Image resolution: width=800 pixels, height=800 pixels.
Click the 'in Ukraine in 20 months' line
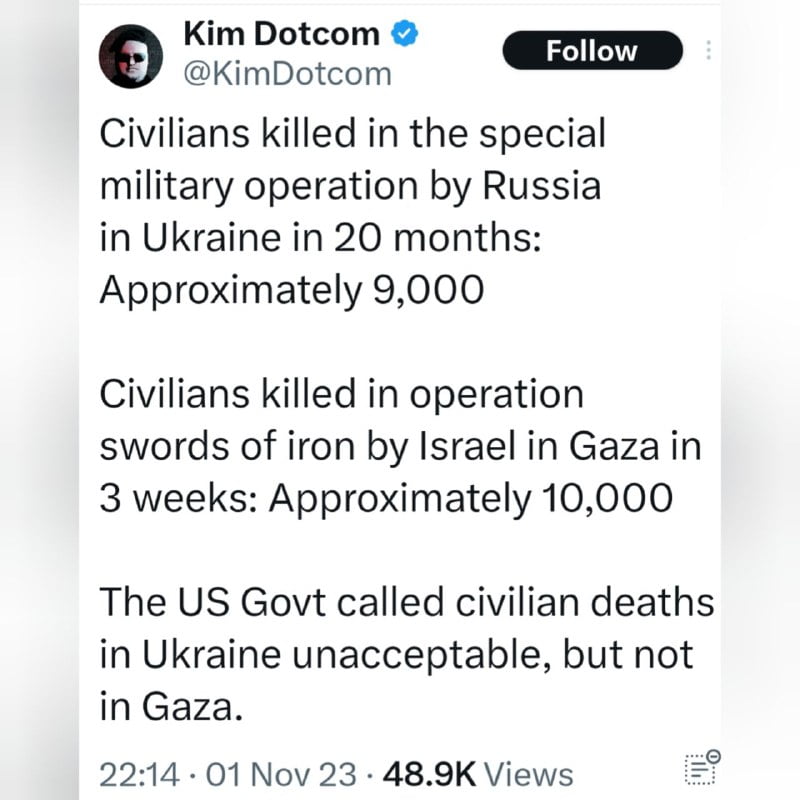click(x=321, y=238)
